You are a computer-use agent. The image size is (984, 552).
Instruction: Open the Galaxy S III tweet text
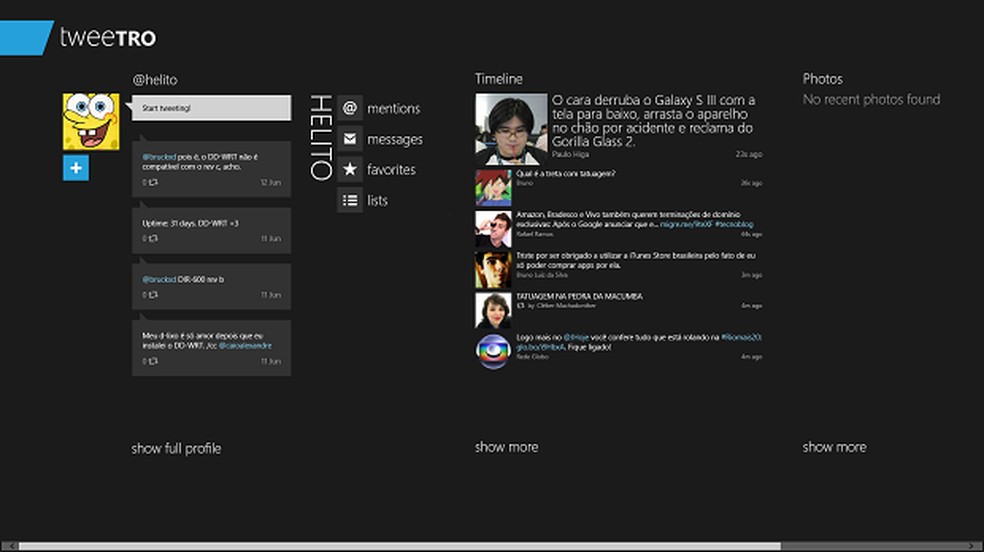[653, 121]
